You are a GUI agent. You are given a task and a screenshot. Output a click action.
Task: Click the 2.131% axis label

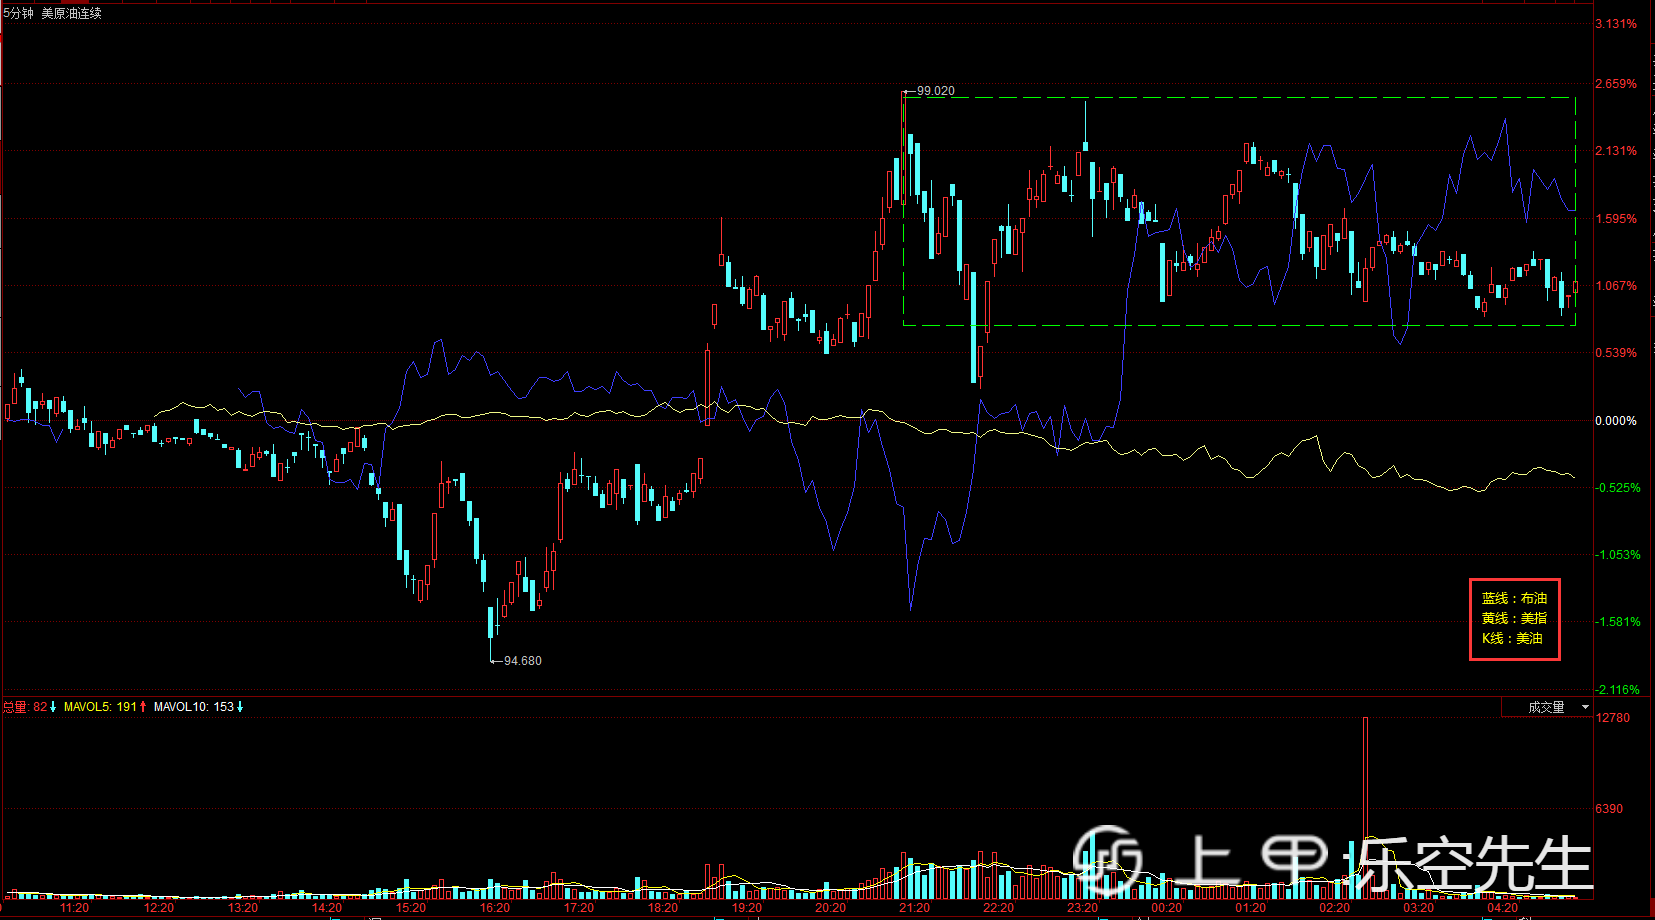coord(1616,151)
